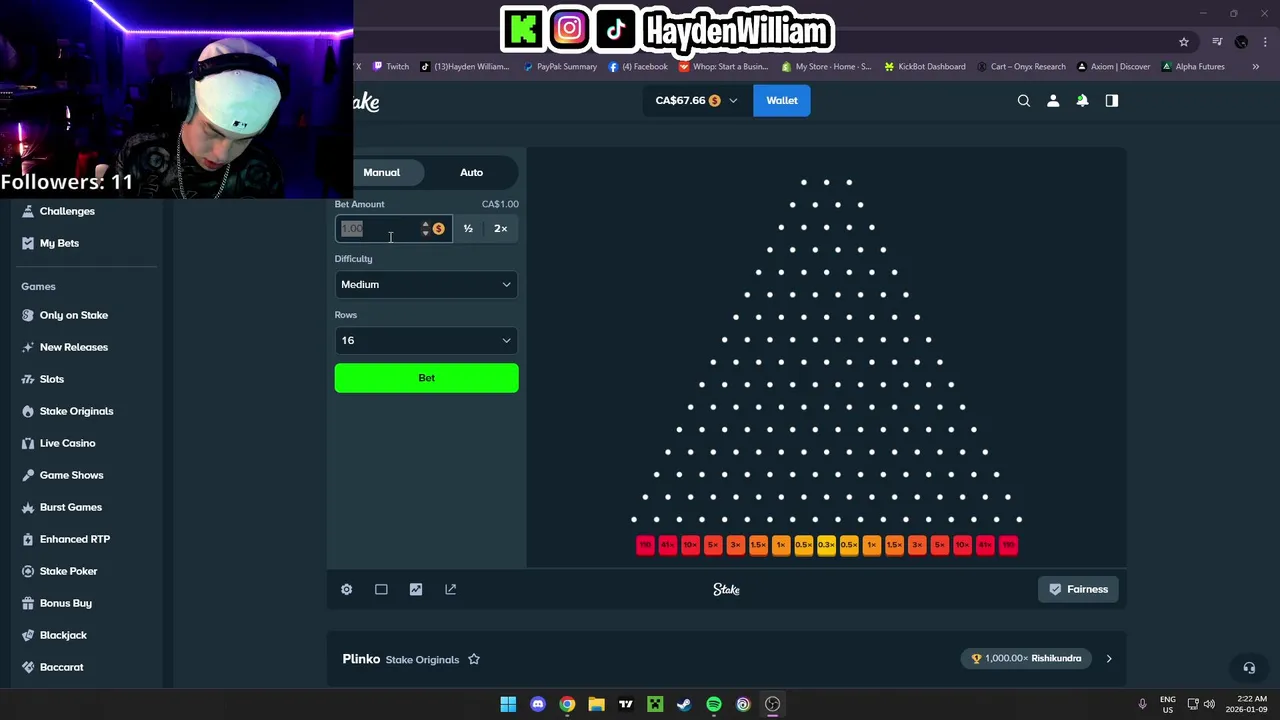
Task: Expand the Rishikundra high-win chevron
Action: (x=1108, y=659)
